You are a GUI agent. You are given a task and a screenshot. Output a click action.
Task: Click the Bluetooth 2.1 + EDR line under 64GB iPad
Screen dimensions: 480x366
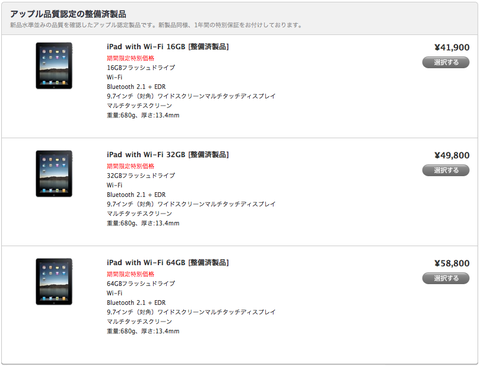136,303
